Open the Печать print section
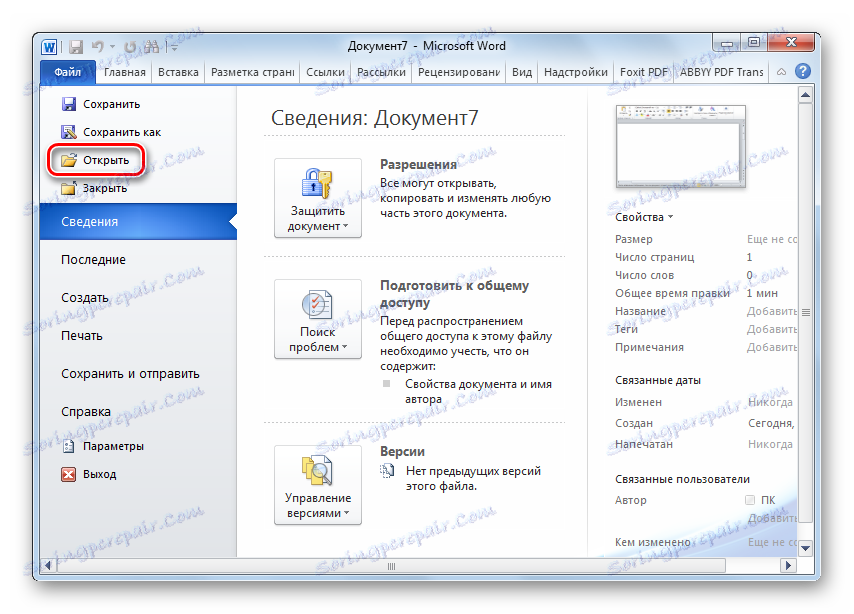 point(82,336)
